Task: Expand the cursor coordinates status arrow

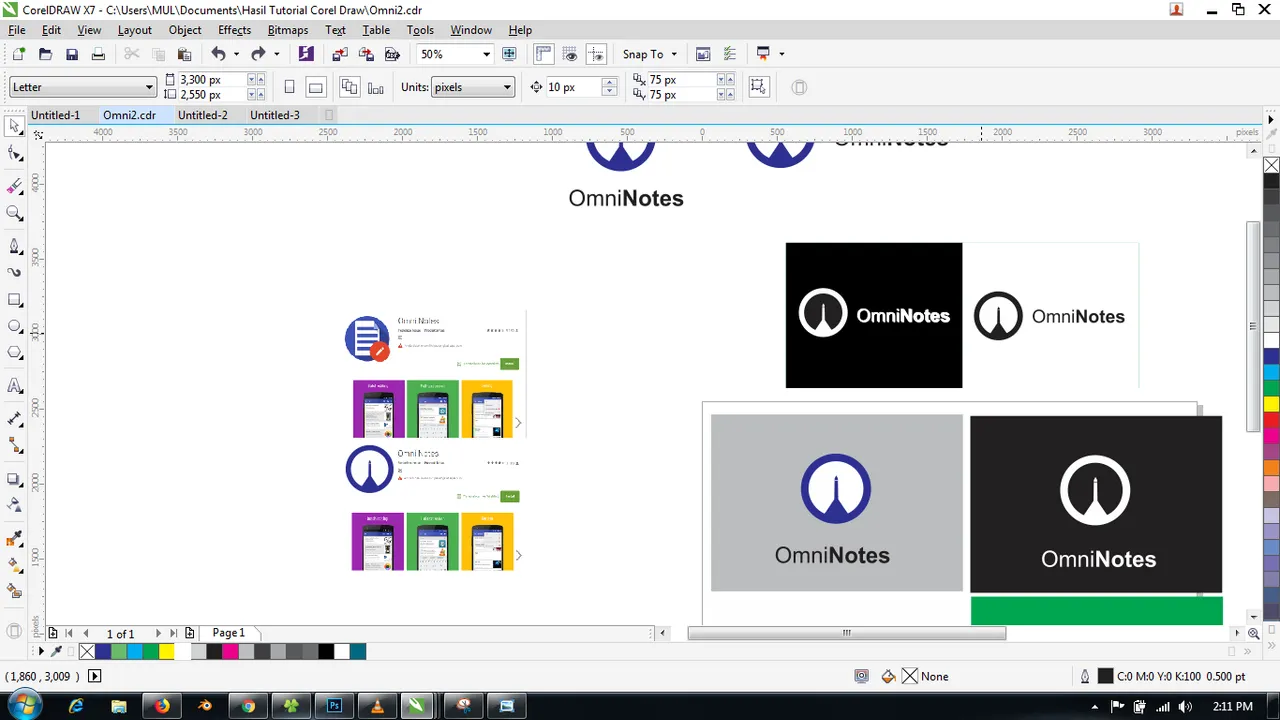Action: coord(95,676)
